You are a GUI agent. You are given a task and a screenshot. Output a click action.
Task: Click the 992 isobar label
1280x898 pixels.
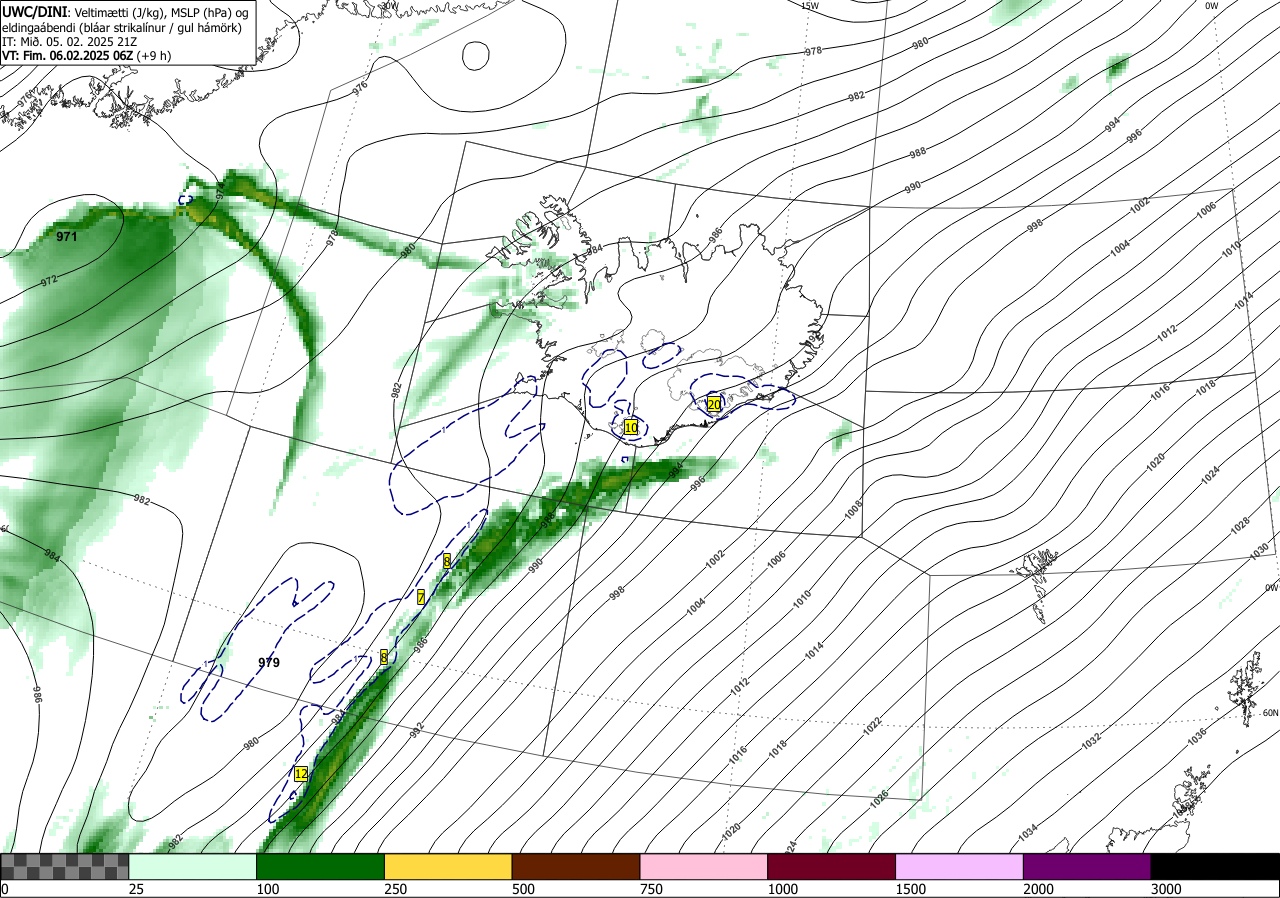pyautogui.click(x=417, y=732)
